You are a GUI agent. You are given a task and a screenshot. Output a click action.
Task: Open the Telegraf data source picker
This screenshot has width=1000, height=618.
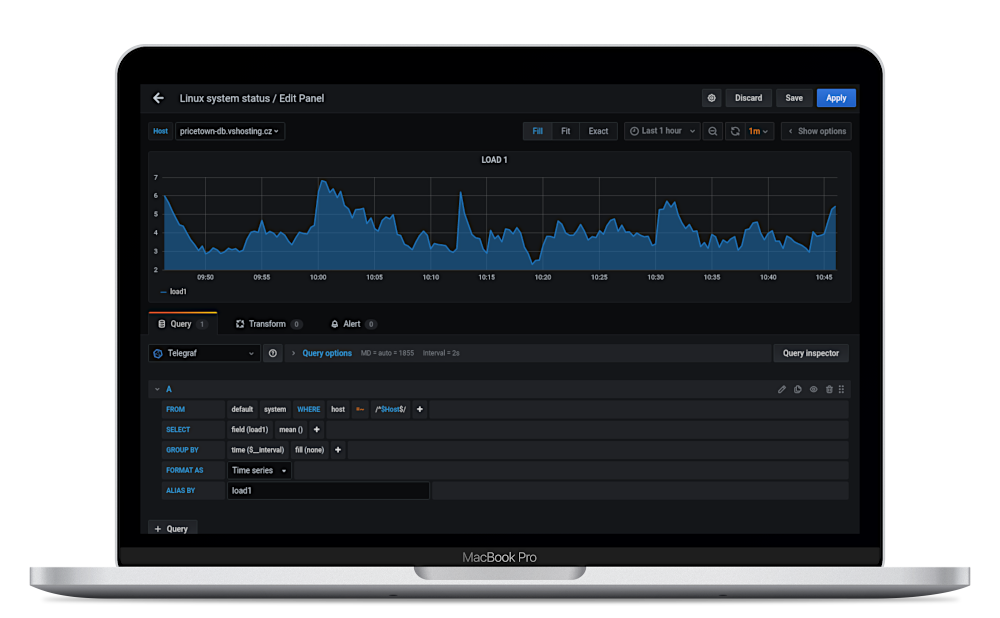pyautogui.click(x=204, y=353)
